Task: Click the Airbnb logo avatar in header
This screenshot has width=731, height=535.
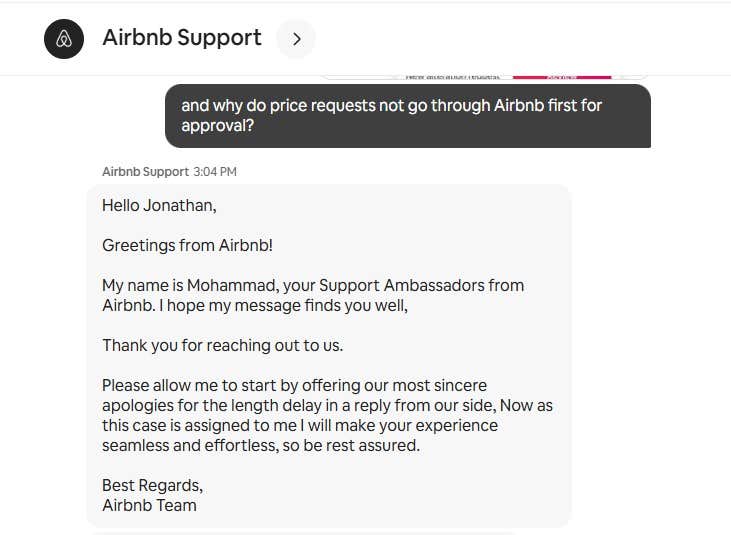Action: coord(64,39)
